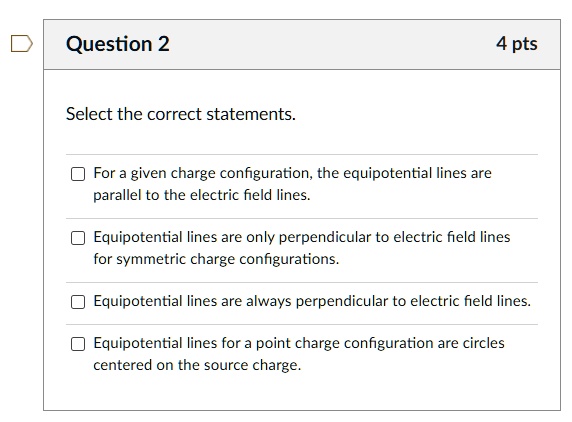Click the 'Equipotential lines are only perpendicular' label

(x=302, y=248)
